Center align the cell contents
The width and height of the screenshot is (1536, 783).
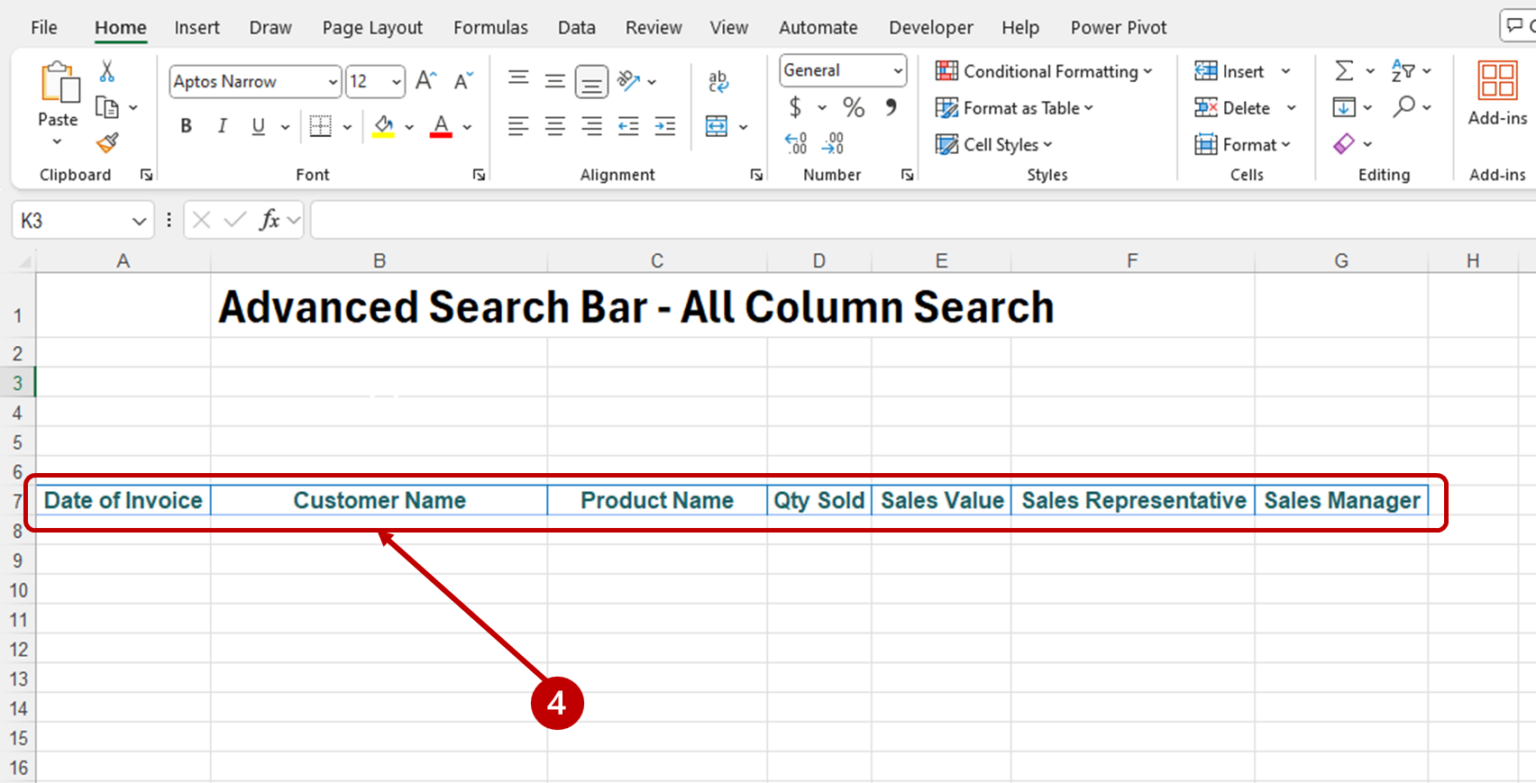[554, 126]
